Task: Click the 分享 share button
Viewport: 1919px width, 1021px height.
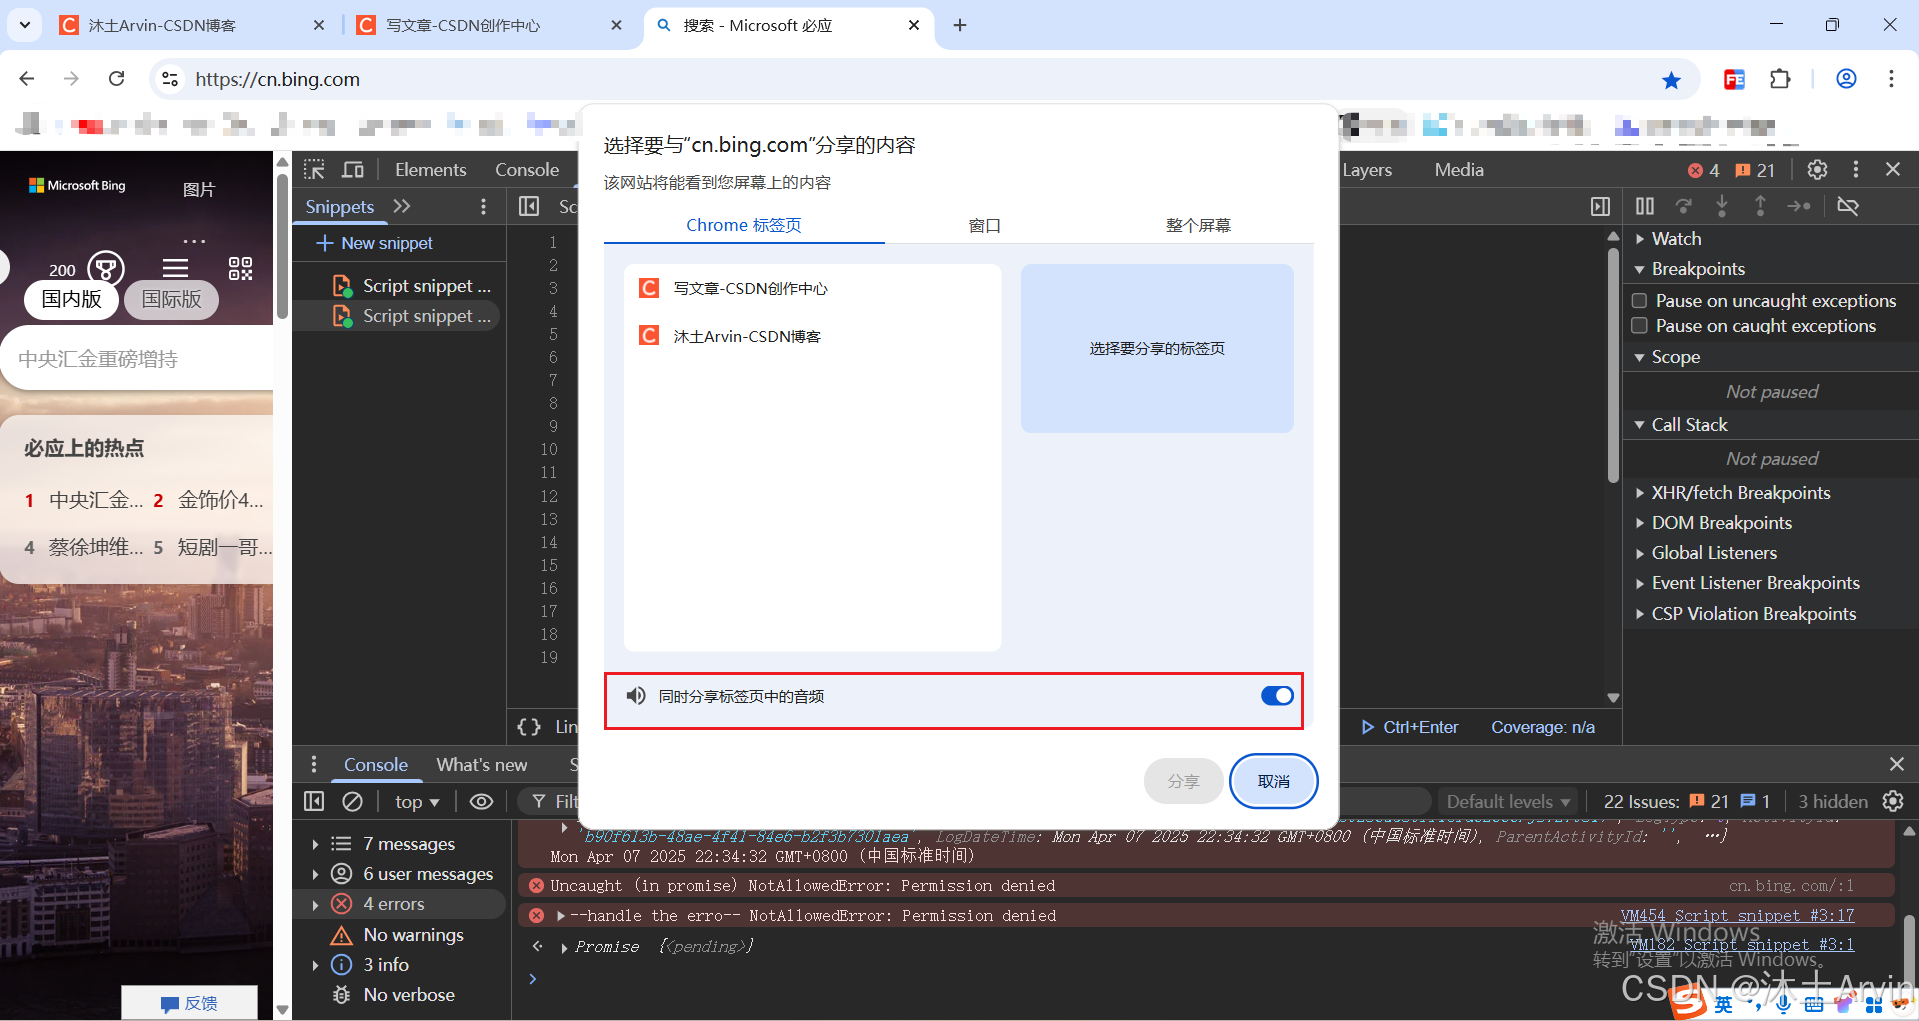Action: (1184, 781)
